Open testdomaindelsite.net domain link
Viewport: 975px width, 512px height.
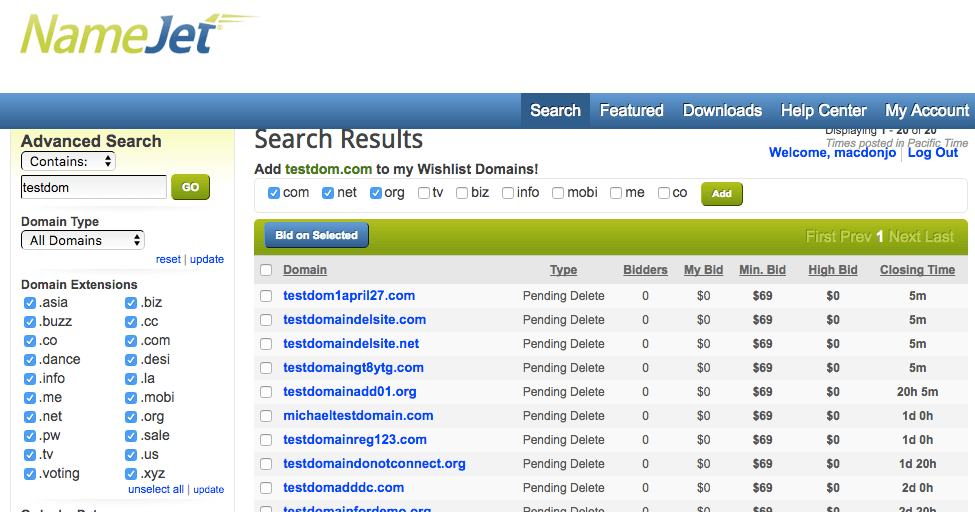click(x=351, y=343)
